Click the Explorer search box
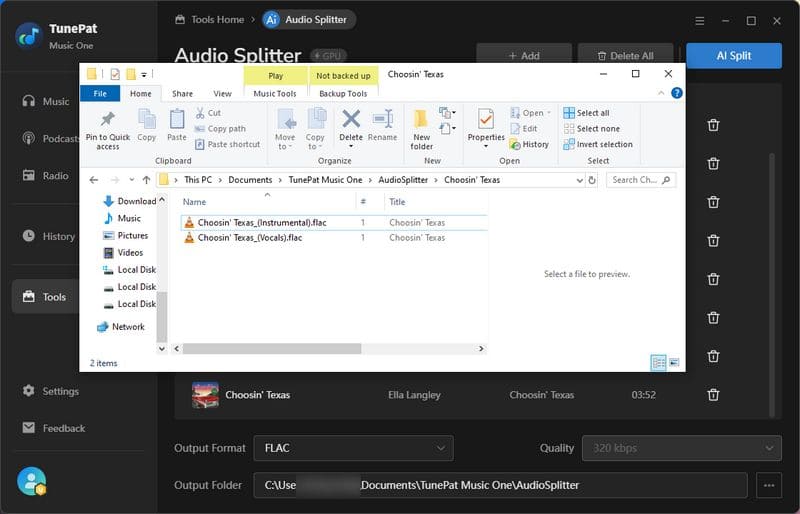This screenshot has height=514, width=800. [x=641, y=180]
